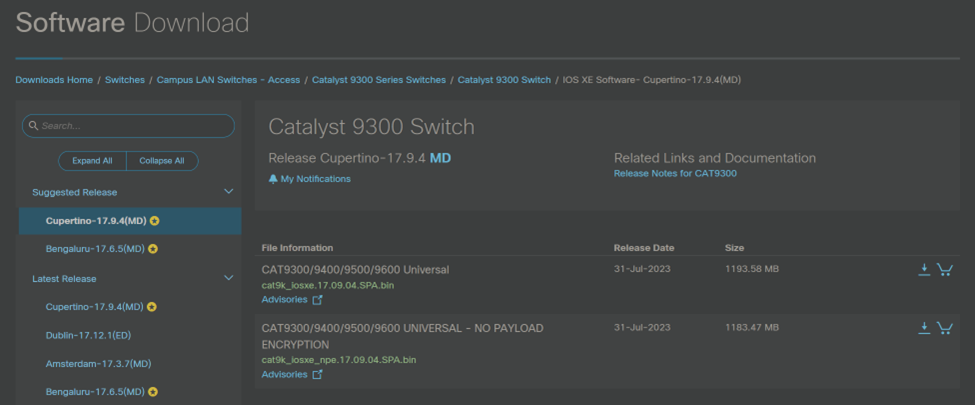Click star badge on Bengaluru-17.6.5(MD) under Suggested Release
The image size is (975, 405).
pos(153,249)
